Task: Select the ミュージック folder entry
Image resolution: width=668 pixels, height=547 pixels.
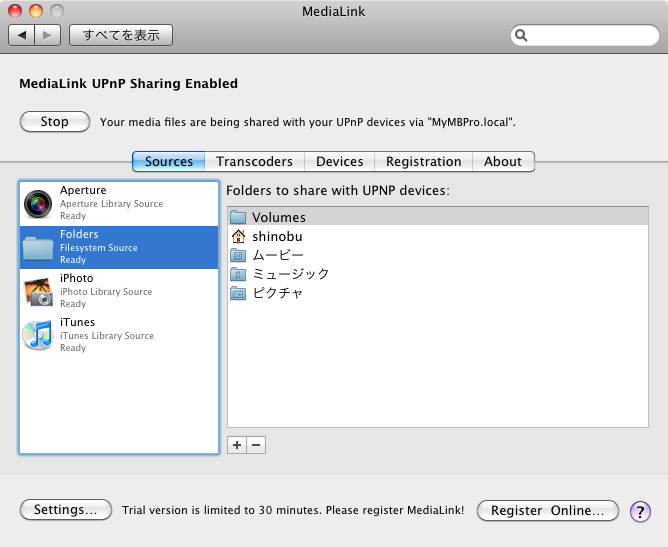Action: (x=290, y=274)
